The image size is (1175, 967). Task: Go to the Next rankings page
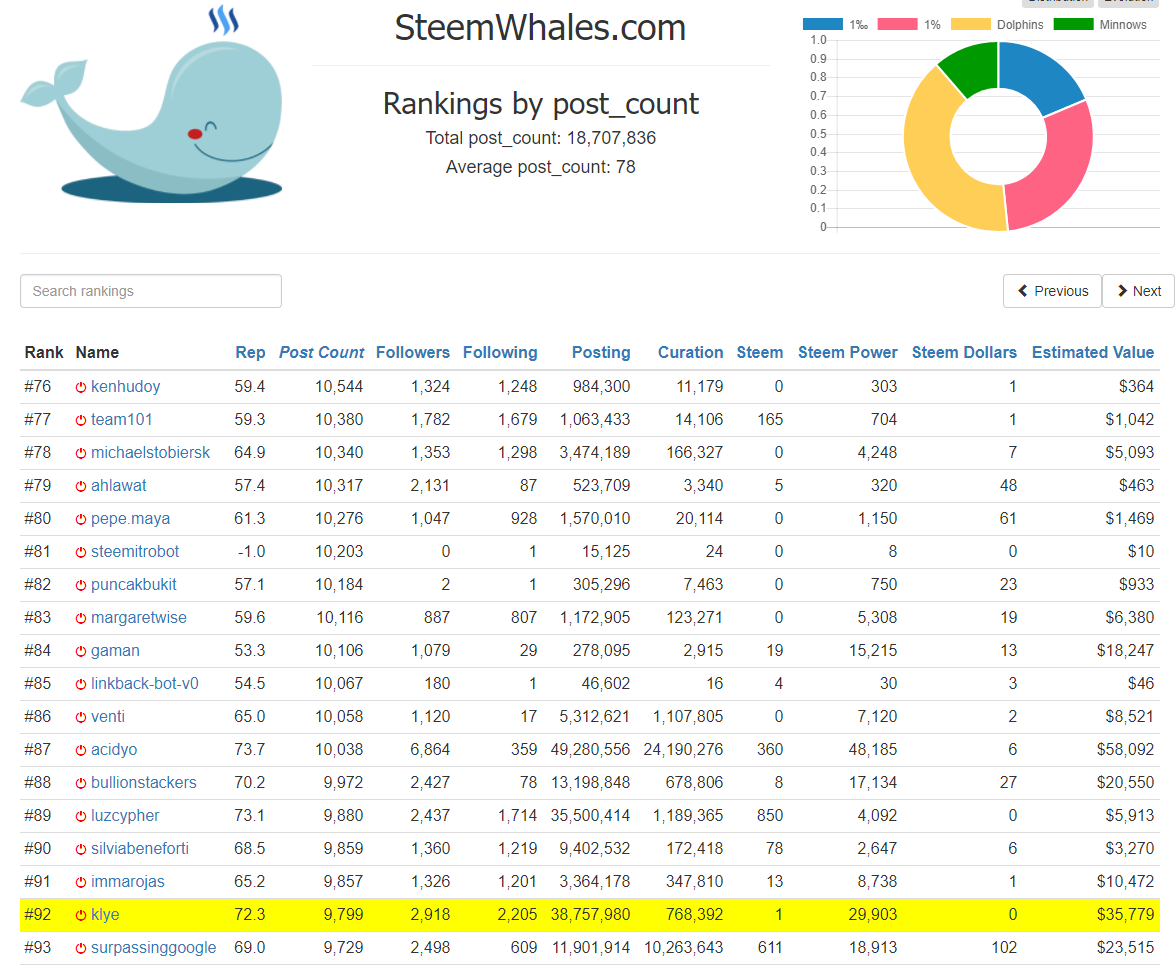(1138, 291)
